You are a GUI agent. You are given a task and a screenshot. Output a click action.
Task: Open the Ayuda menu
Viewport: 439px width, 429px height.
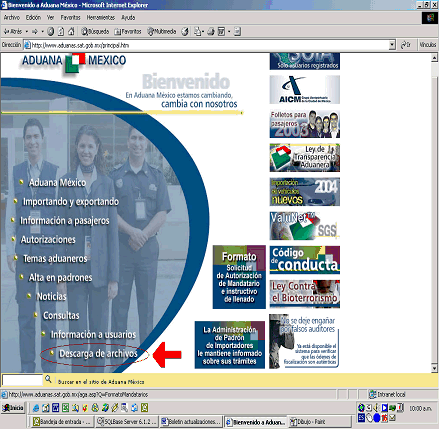128,17
